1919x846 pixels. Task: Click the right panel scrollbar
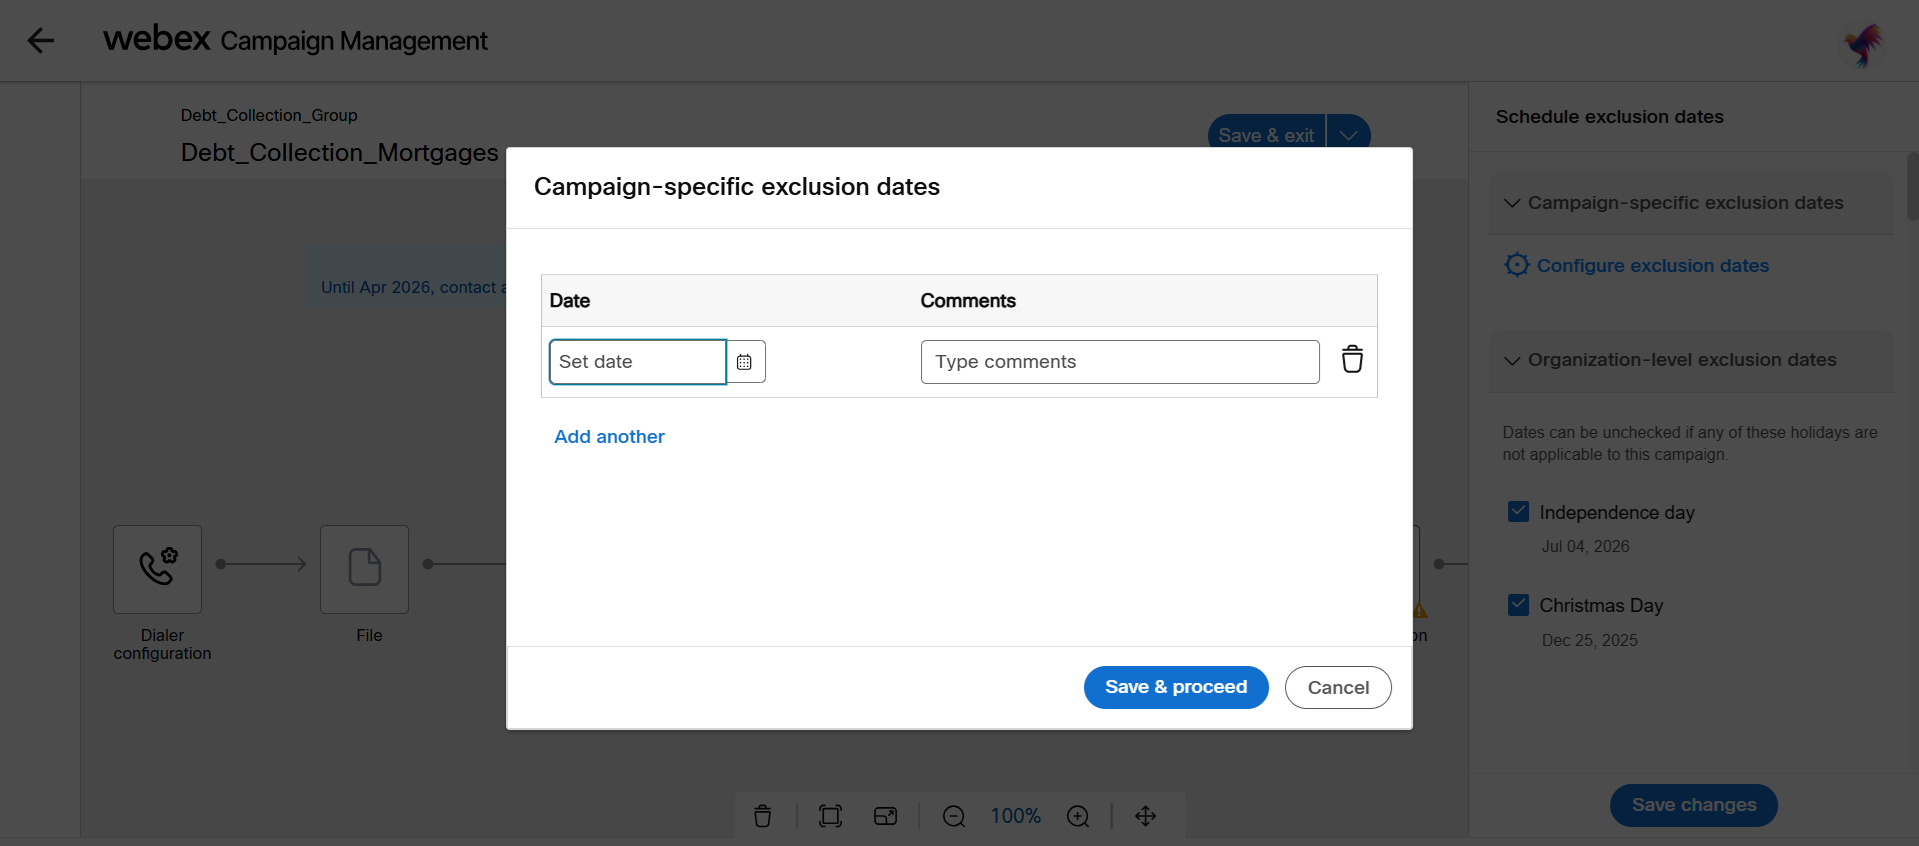(x=1912, y=186)
